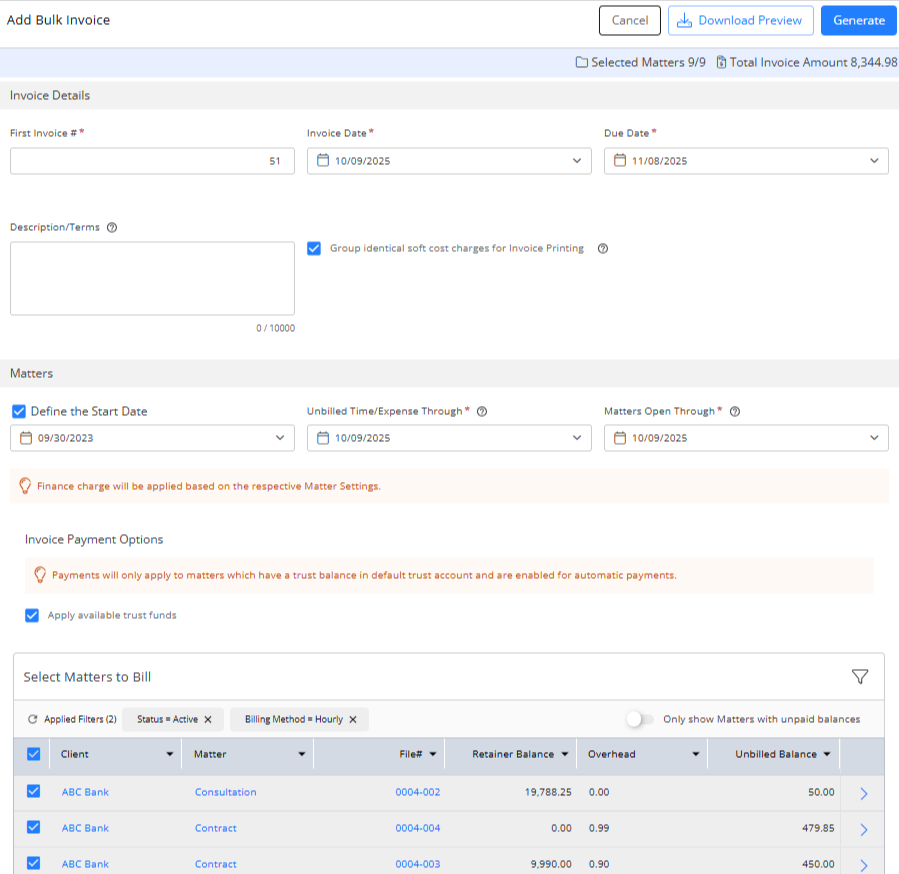The width and height of the screenshot is (899, 874).
Task: Reset applied filters using the refresh icon
Action: (x=32, y=719)
